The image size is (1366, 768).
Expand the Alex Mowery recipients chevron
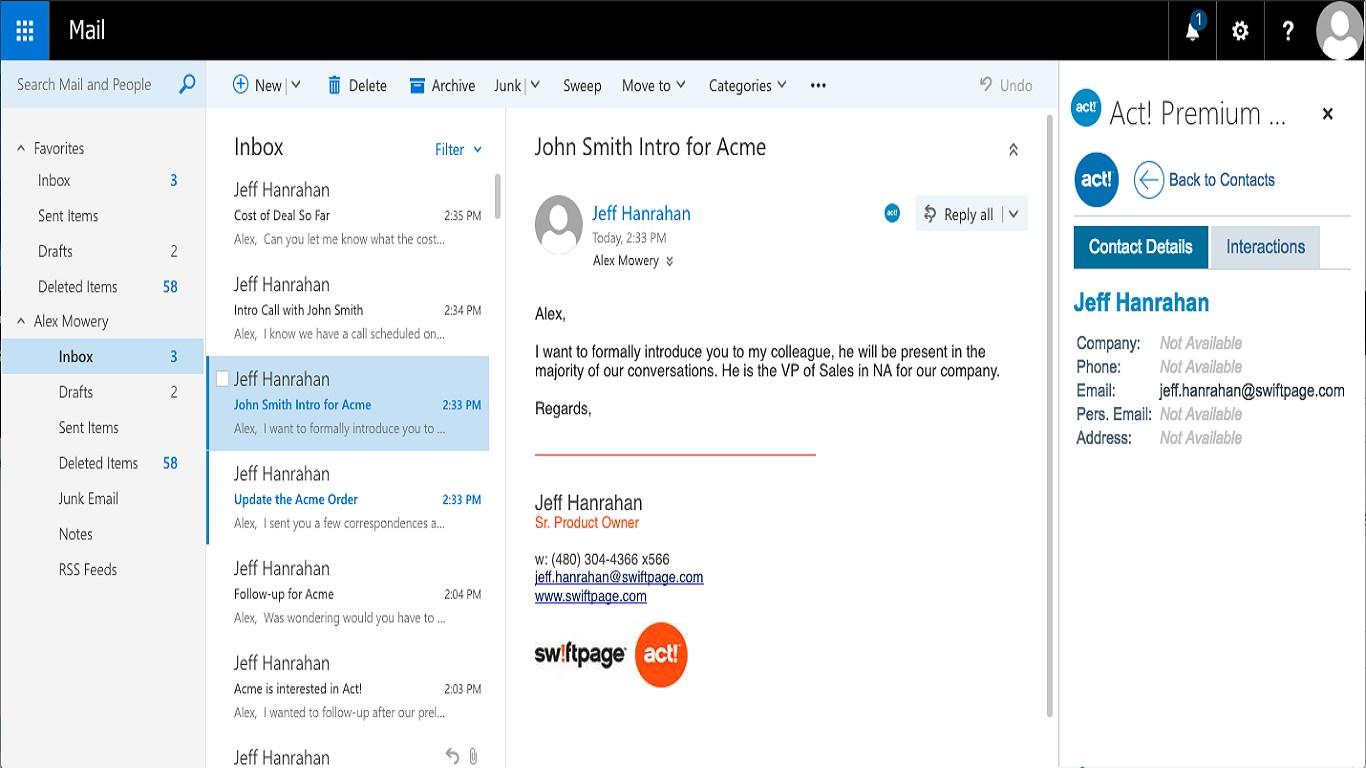tap(669, 261)
